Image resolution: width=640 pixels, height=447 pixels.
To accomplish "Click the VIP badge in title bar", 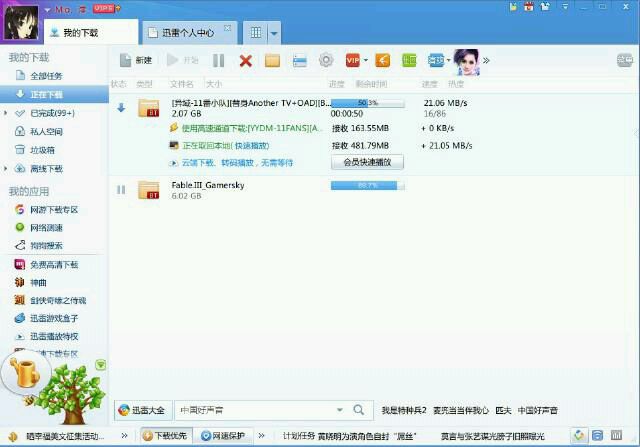I will tap(103, 8).
